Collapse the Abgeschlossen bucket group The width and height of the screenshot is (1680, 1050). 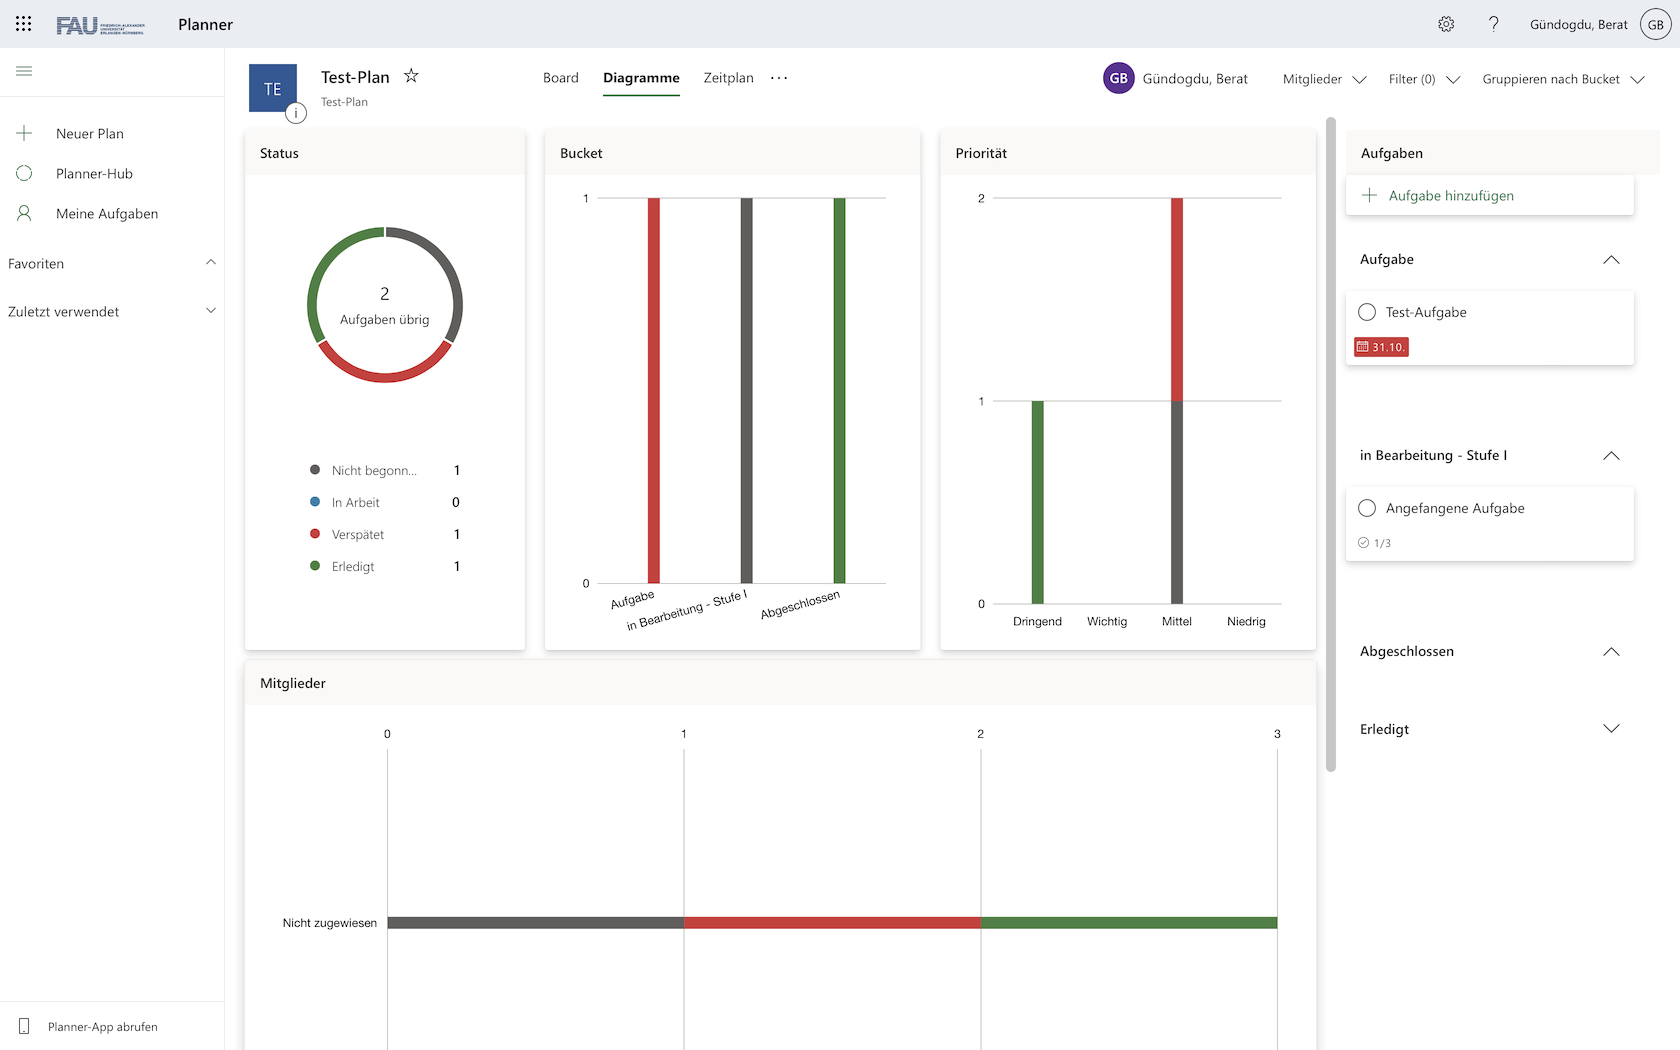(x=1611, y=651)
